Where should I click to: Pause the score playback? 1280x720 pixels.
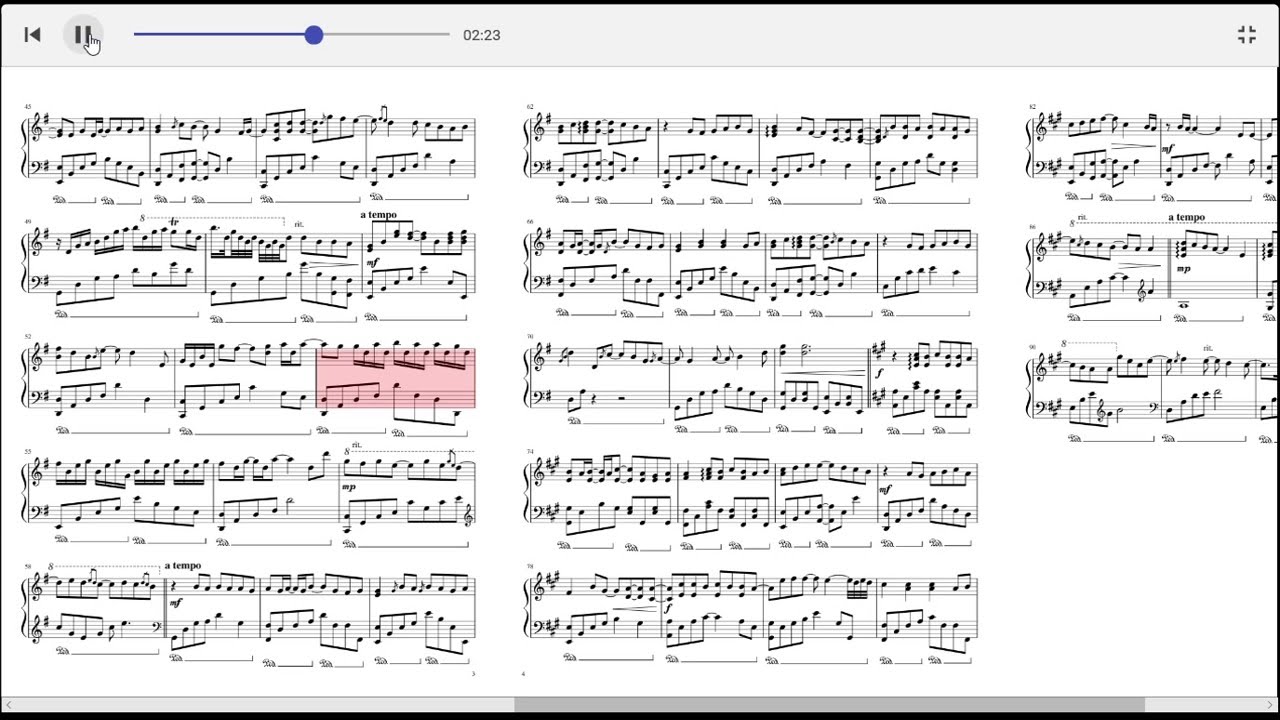(83, 35)
